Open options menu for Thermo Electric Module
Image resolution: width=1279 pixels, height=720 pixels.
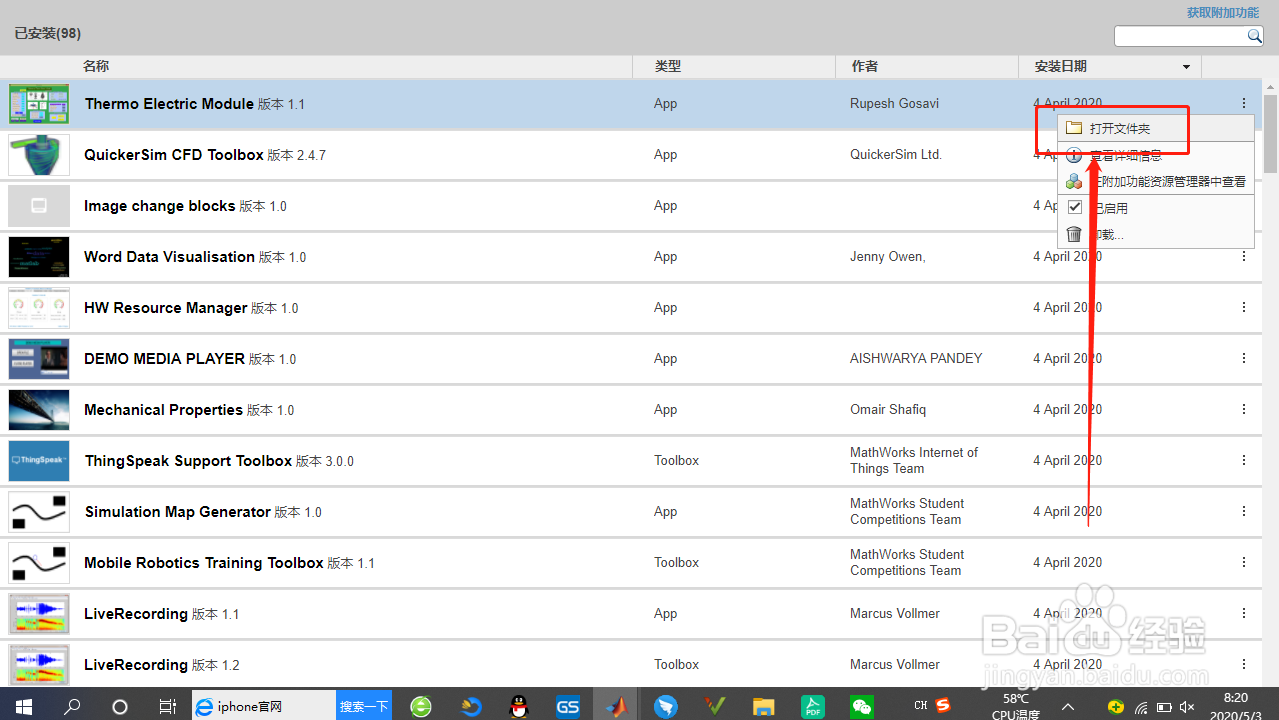click(1244, 103)
